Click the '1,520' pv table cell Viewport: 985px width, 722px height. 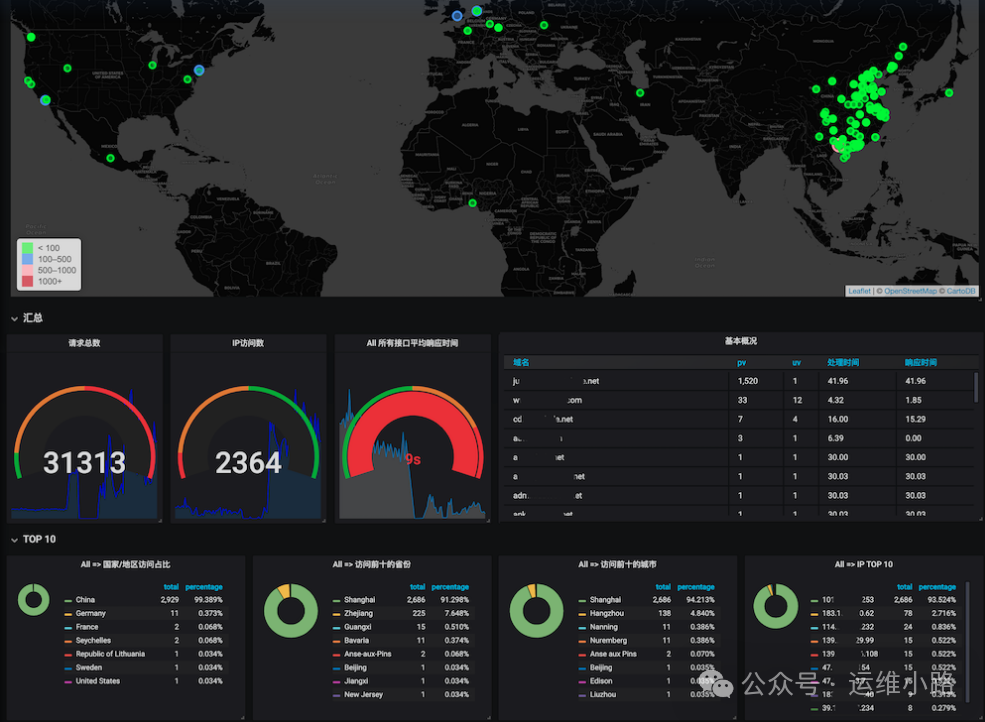pyautogui.click(x=748, y=381)
